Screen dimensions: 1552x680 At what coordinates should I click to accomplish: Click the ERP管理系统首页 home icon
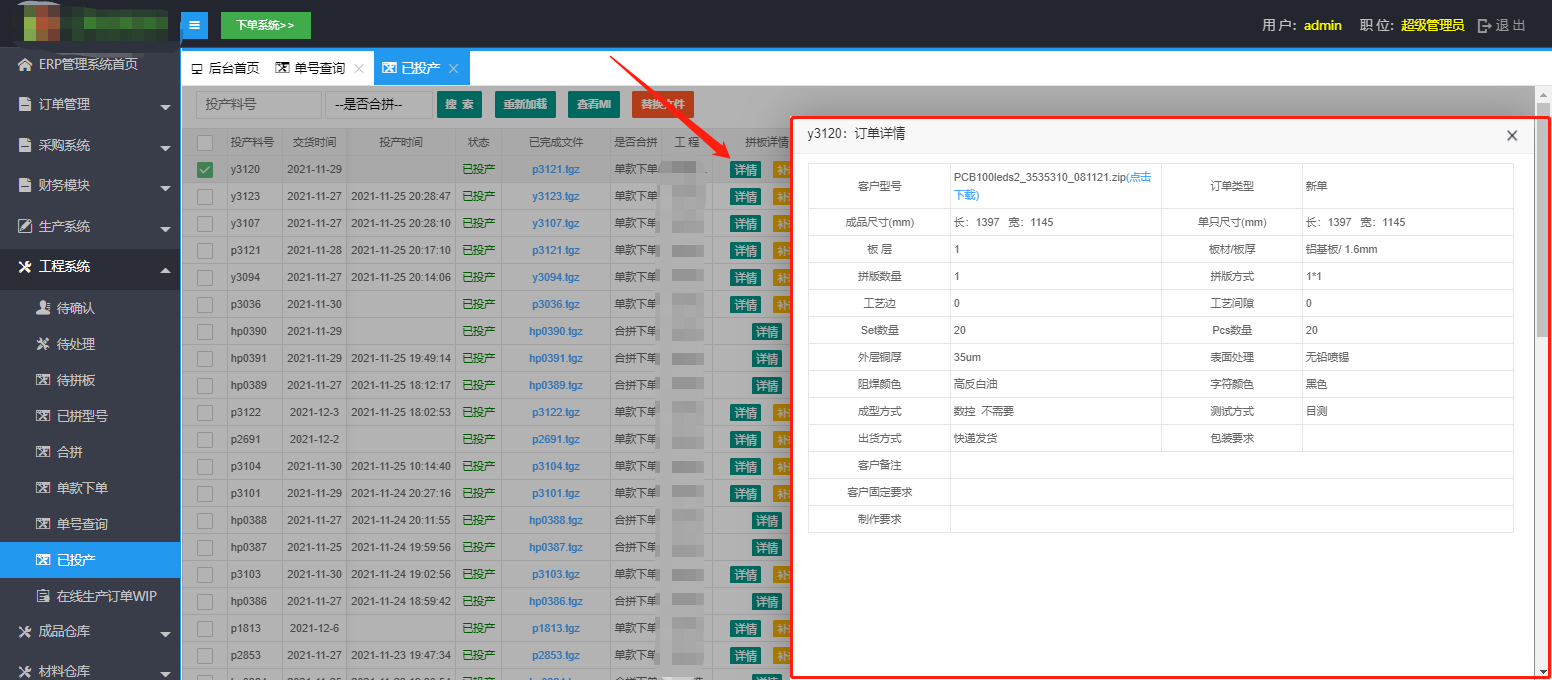25,64
